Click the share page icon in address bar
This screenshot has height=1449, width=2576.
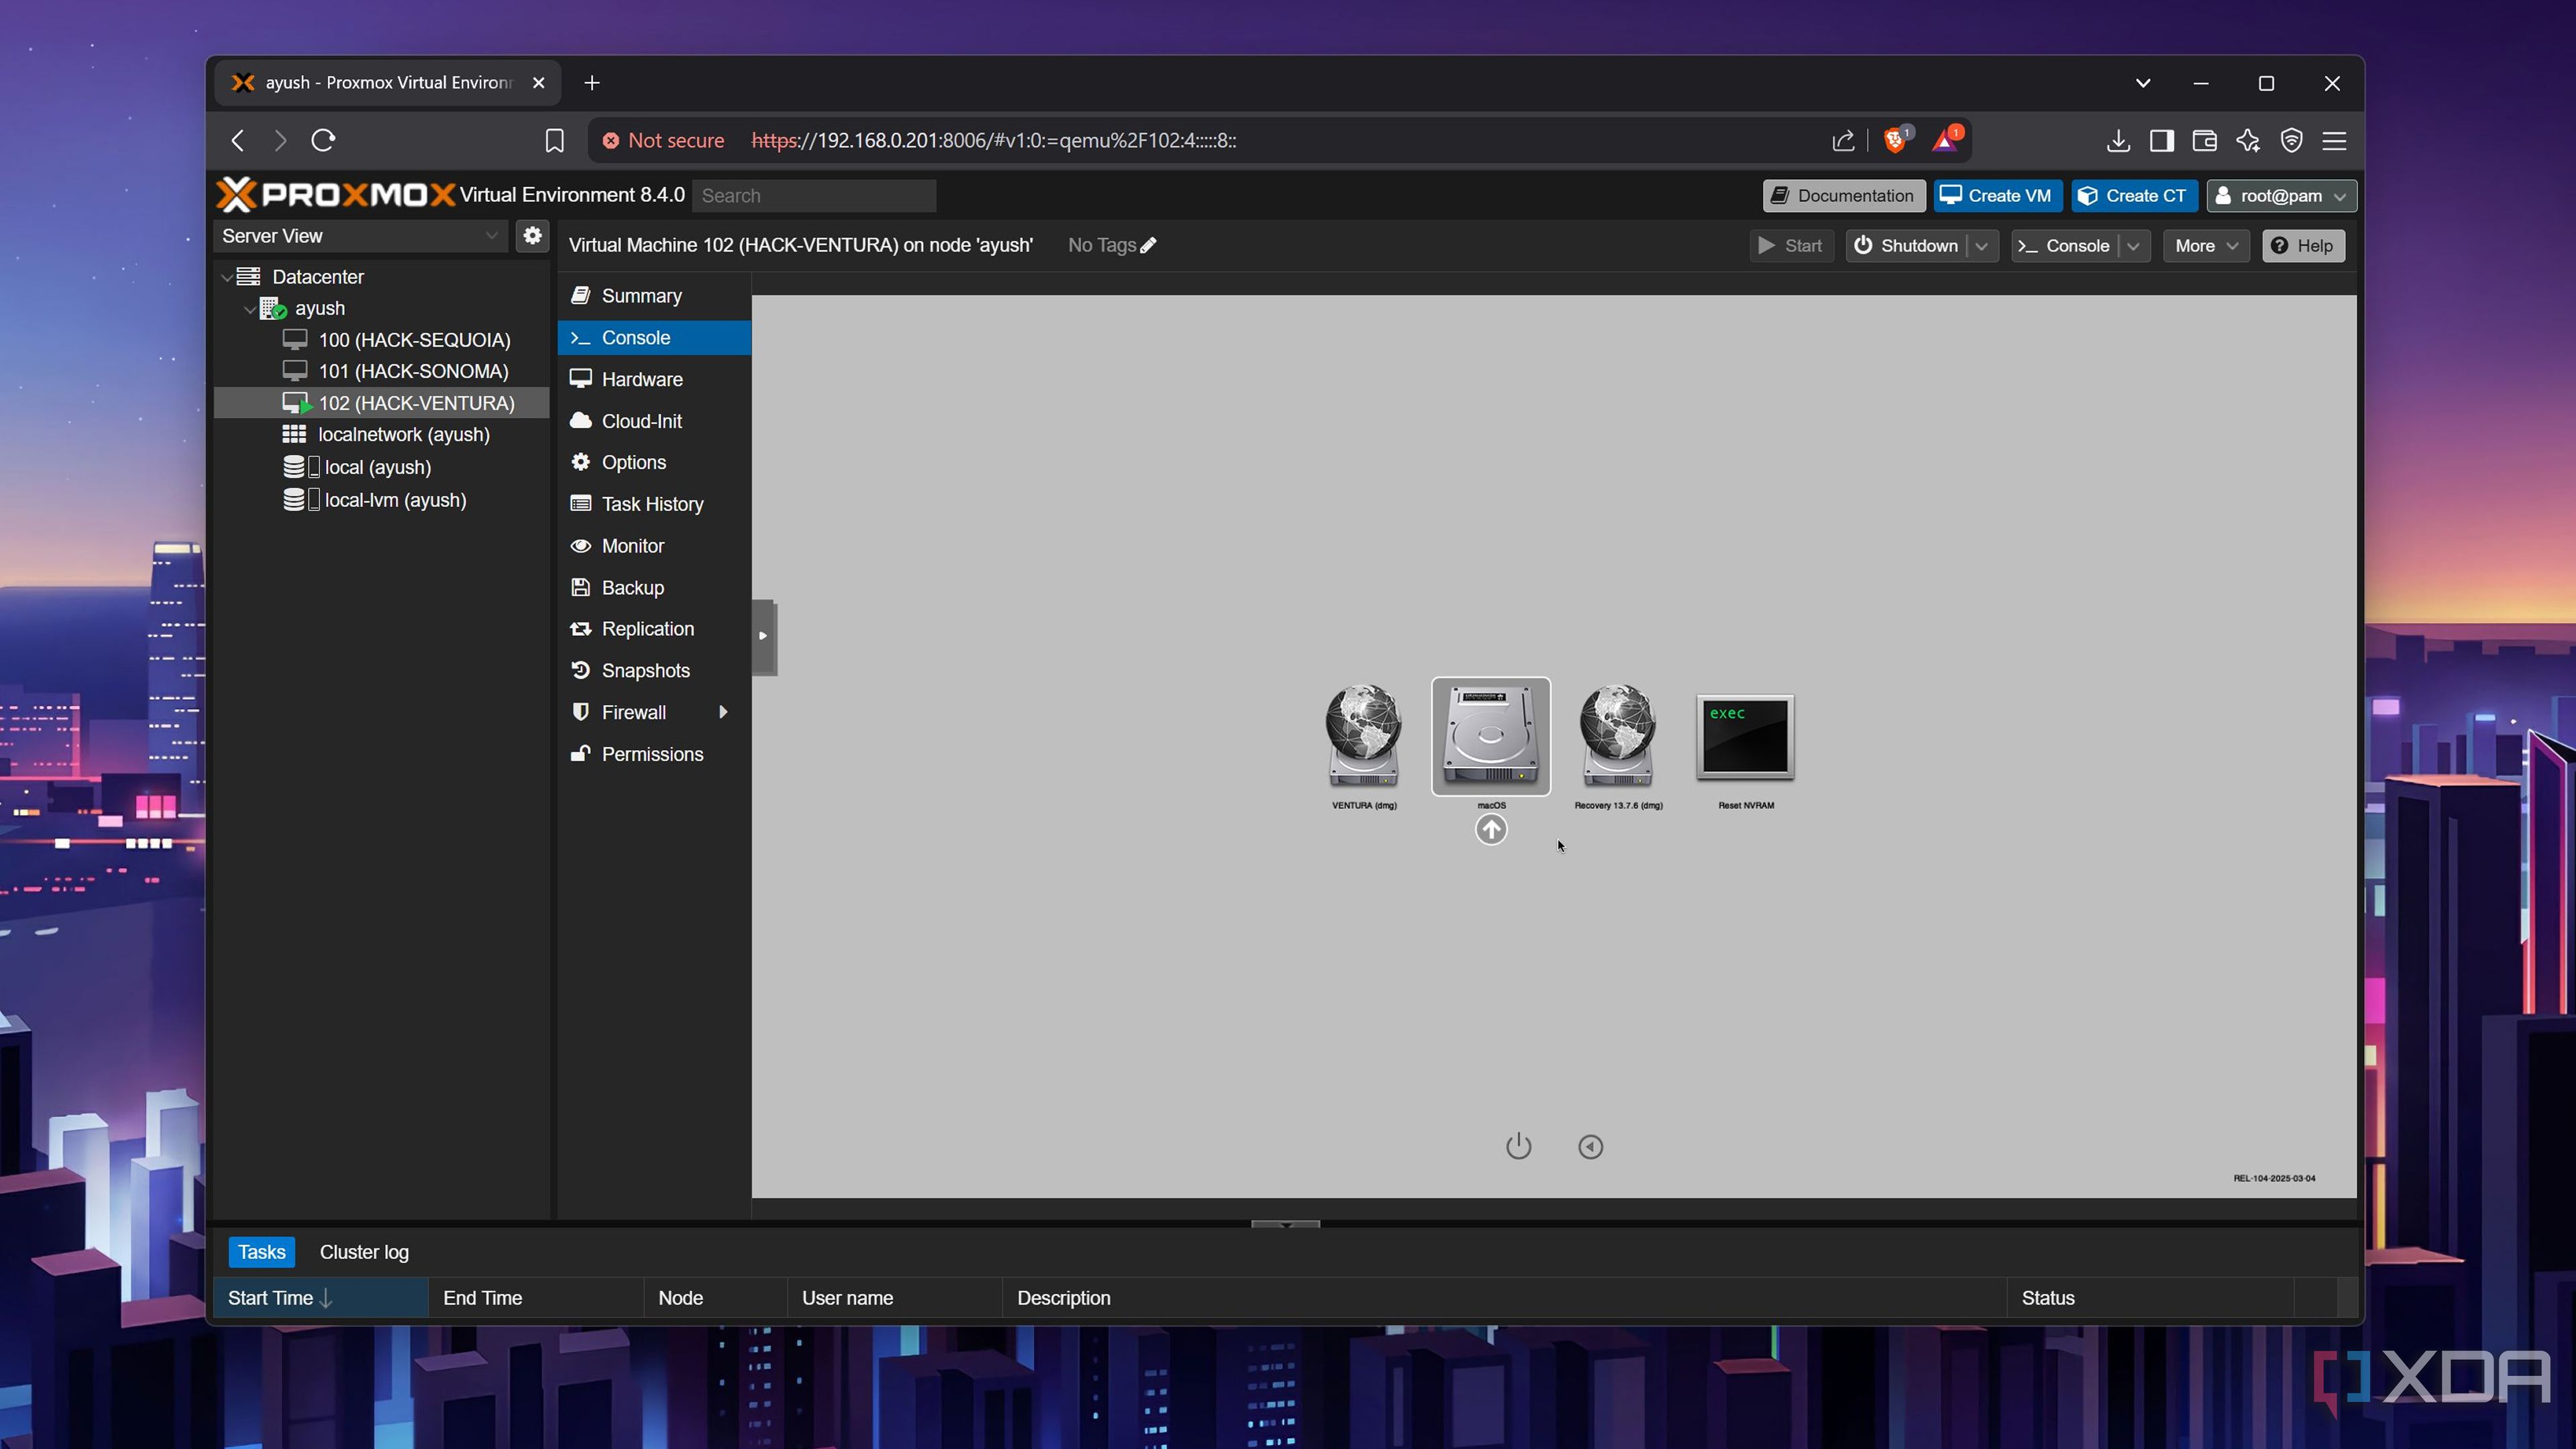[x=1843, y=140]
